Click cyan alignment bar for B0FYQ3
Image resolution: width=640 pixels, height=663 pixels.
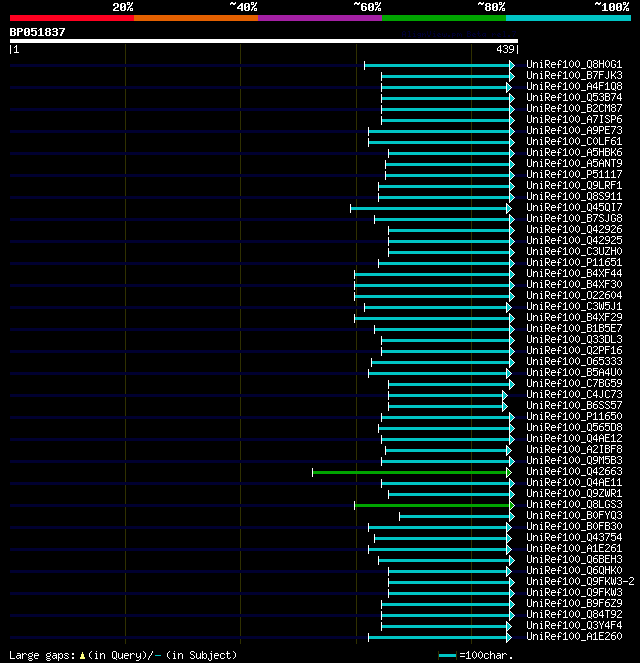457,516
